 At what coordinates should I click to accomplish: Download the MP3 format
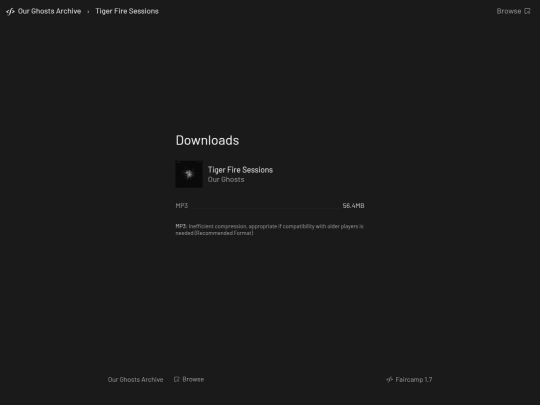coord(270,206)
